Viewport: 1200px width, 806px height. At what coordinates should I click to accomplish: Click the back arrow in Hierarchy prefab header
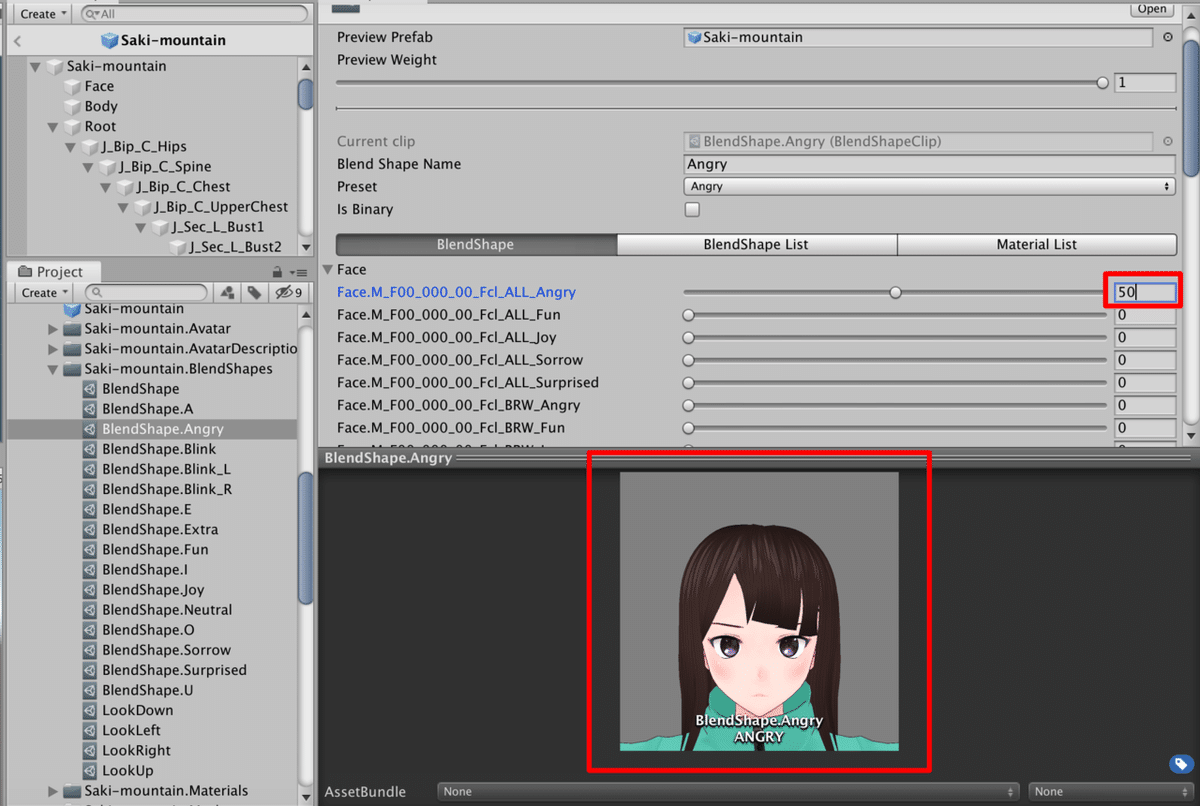pos(19,41)
